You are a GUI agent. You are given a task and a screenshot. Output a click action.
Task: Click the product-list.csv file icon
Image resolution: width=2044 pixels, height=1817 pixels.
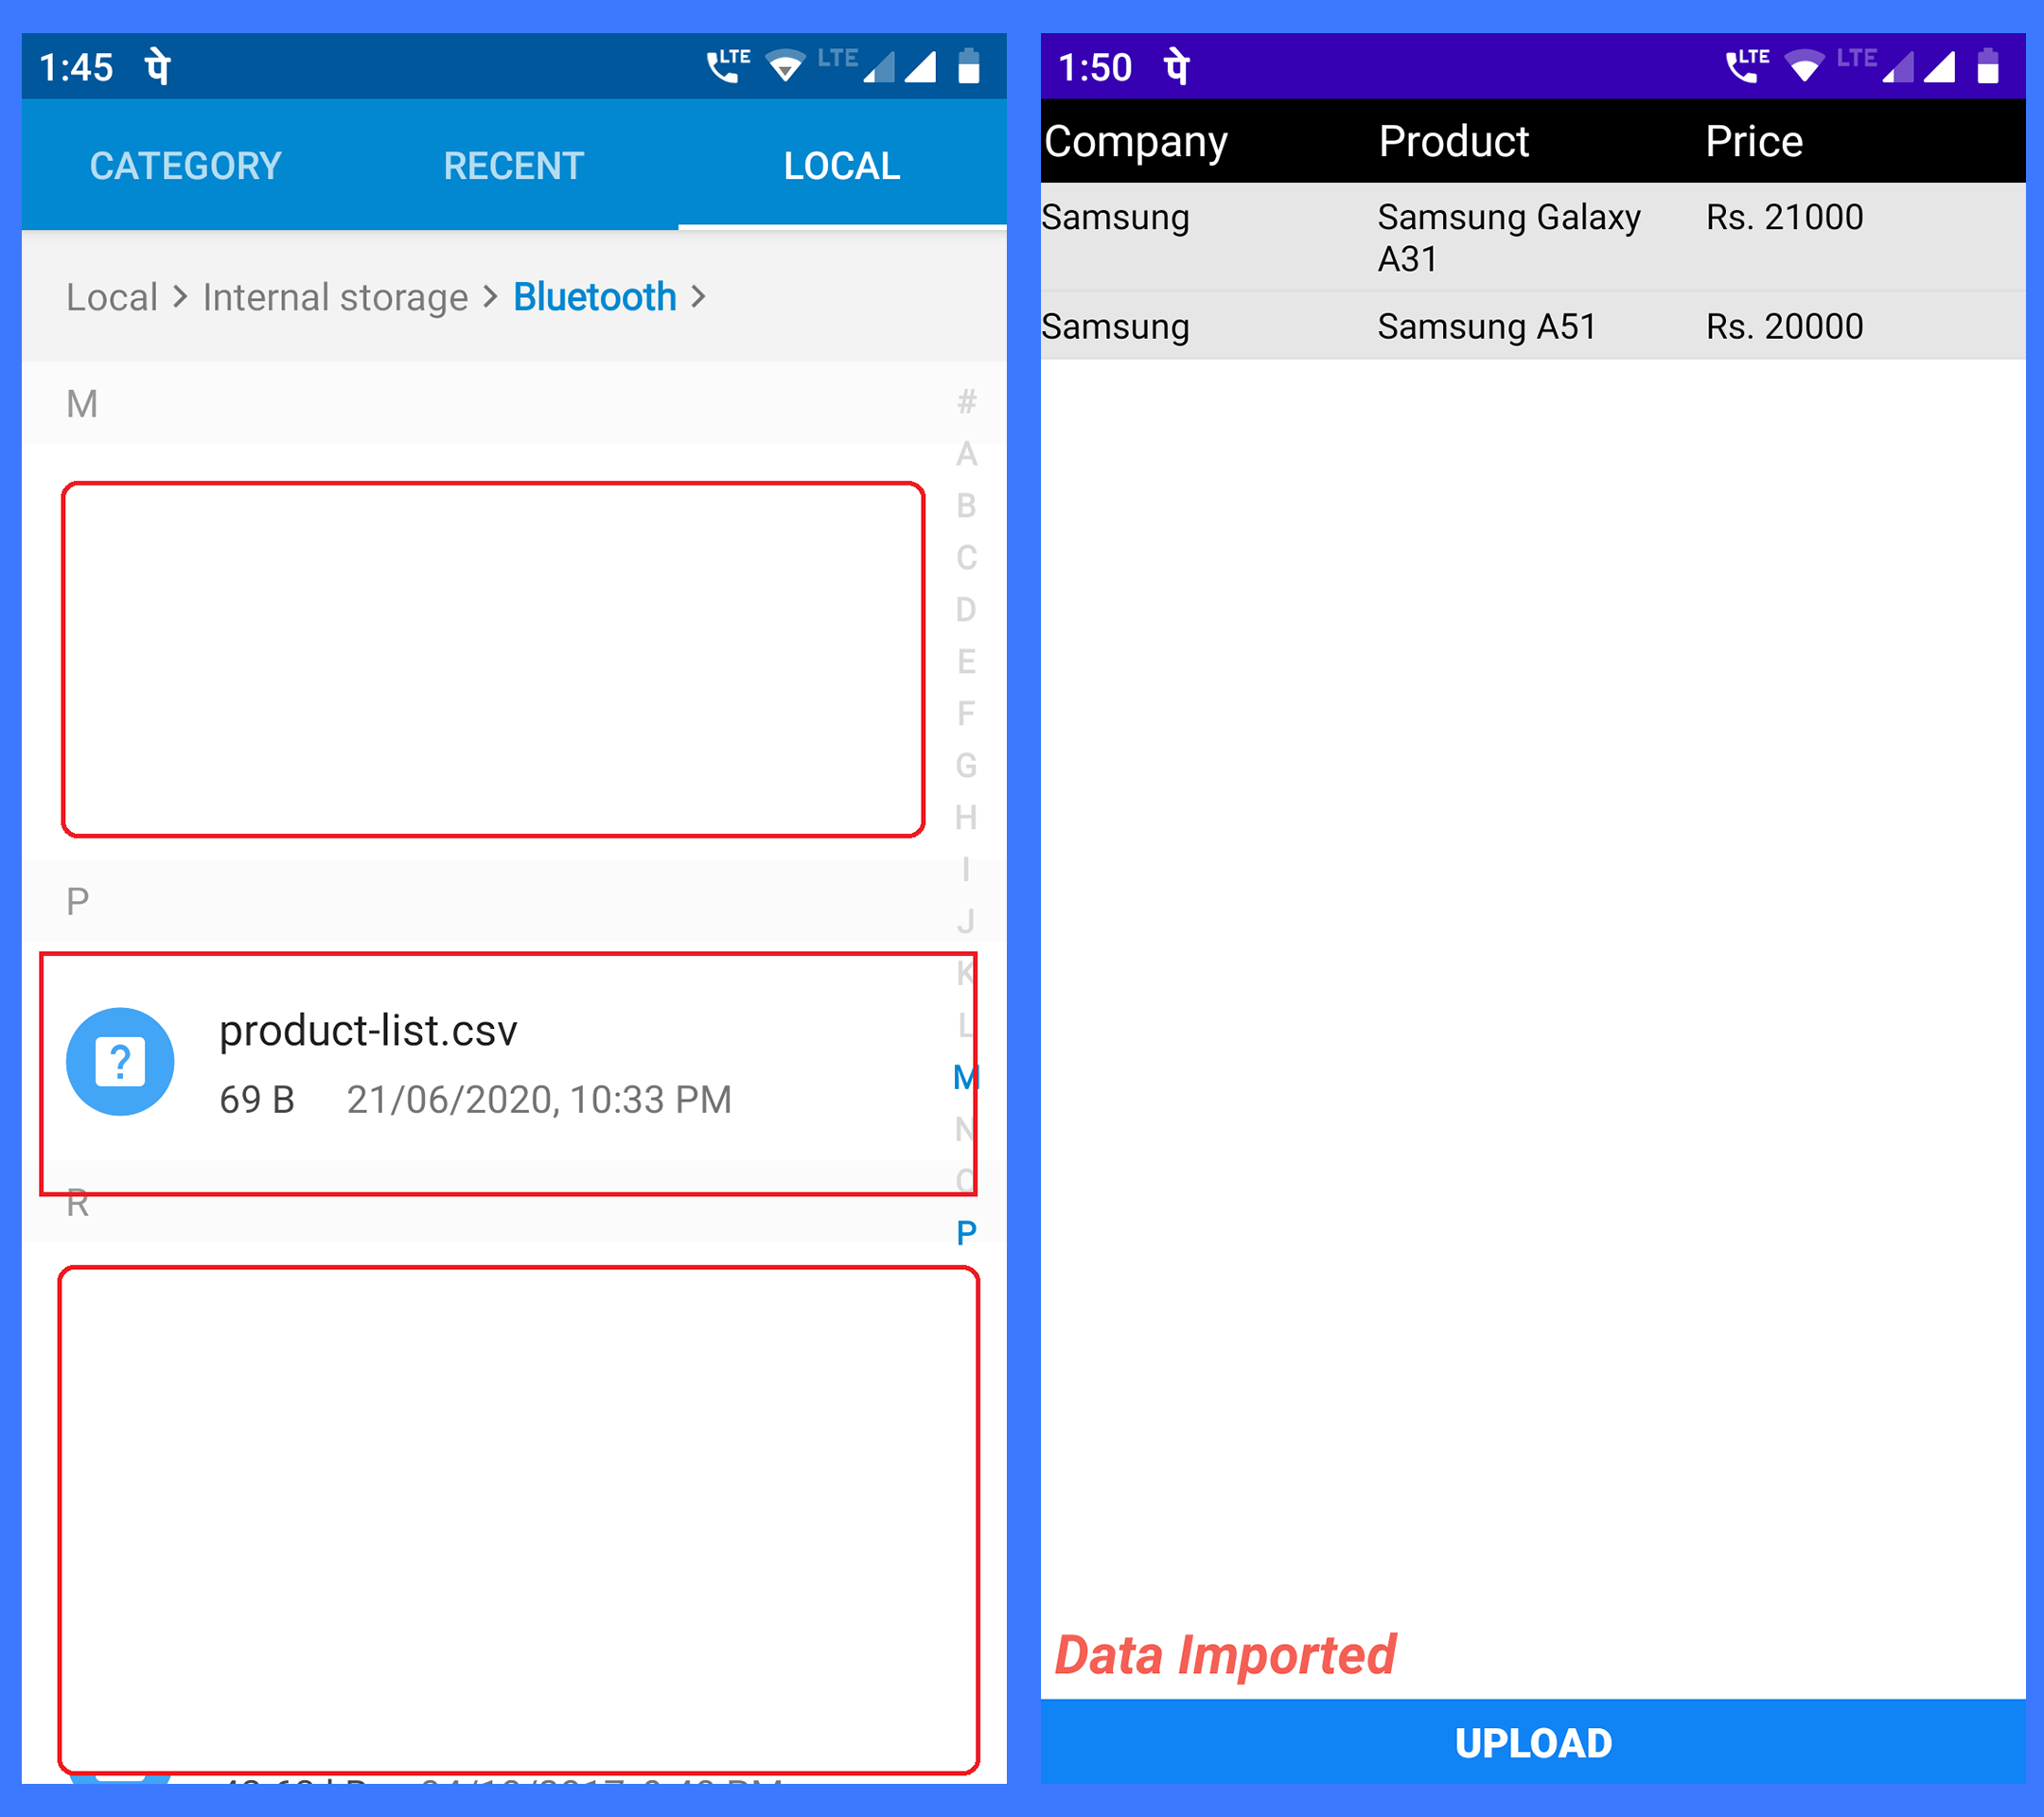click(x=117, y=1054)
